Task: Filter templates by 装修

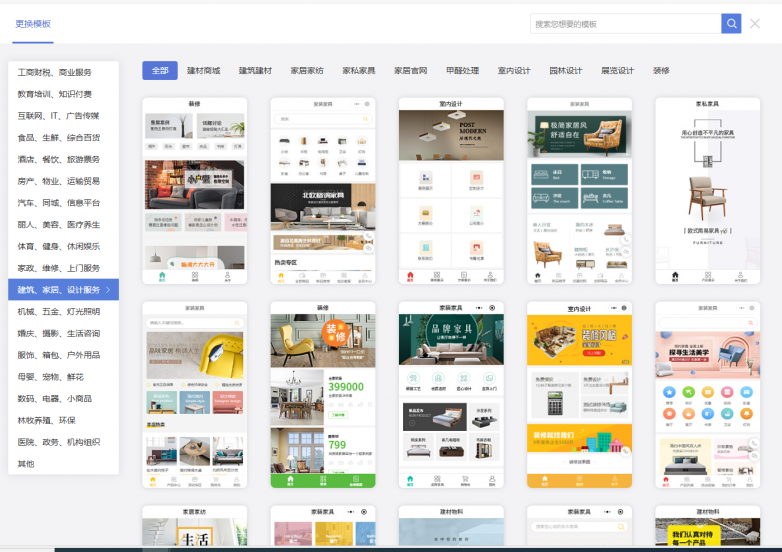Action: click(661, 70)
